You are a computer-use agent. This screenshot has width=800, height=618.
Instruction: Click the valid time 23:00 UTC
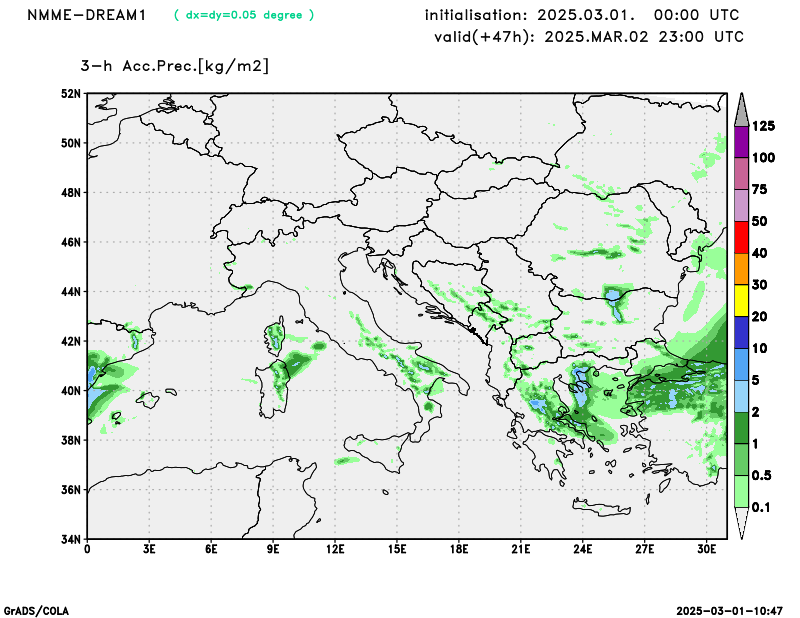pyautogui.click(x=701, y=37)
